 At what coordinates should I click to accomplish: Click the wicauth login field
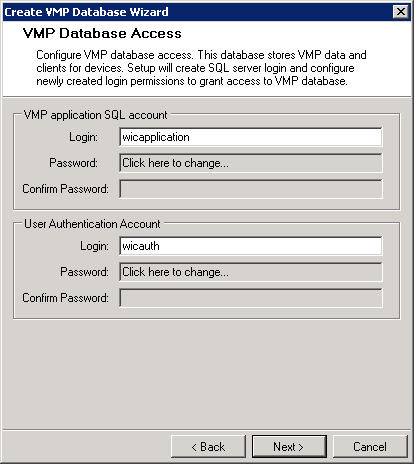pos(251,246)
